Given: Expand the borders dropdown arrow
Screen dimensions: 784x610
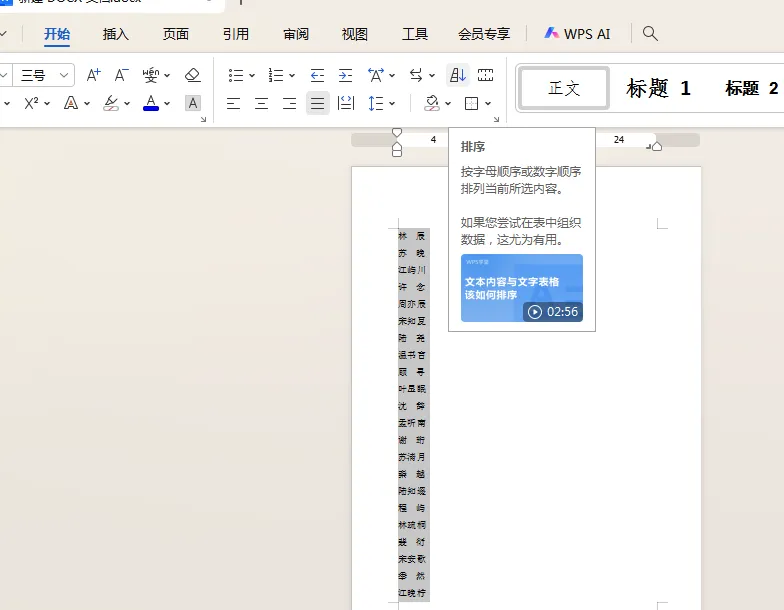Looking at the screenshot, I should tap(488, 104).
